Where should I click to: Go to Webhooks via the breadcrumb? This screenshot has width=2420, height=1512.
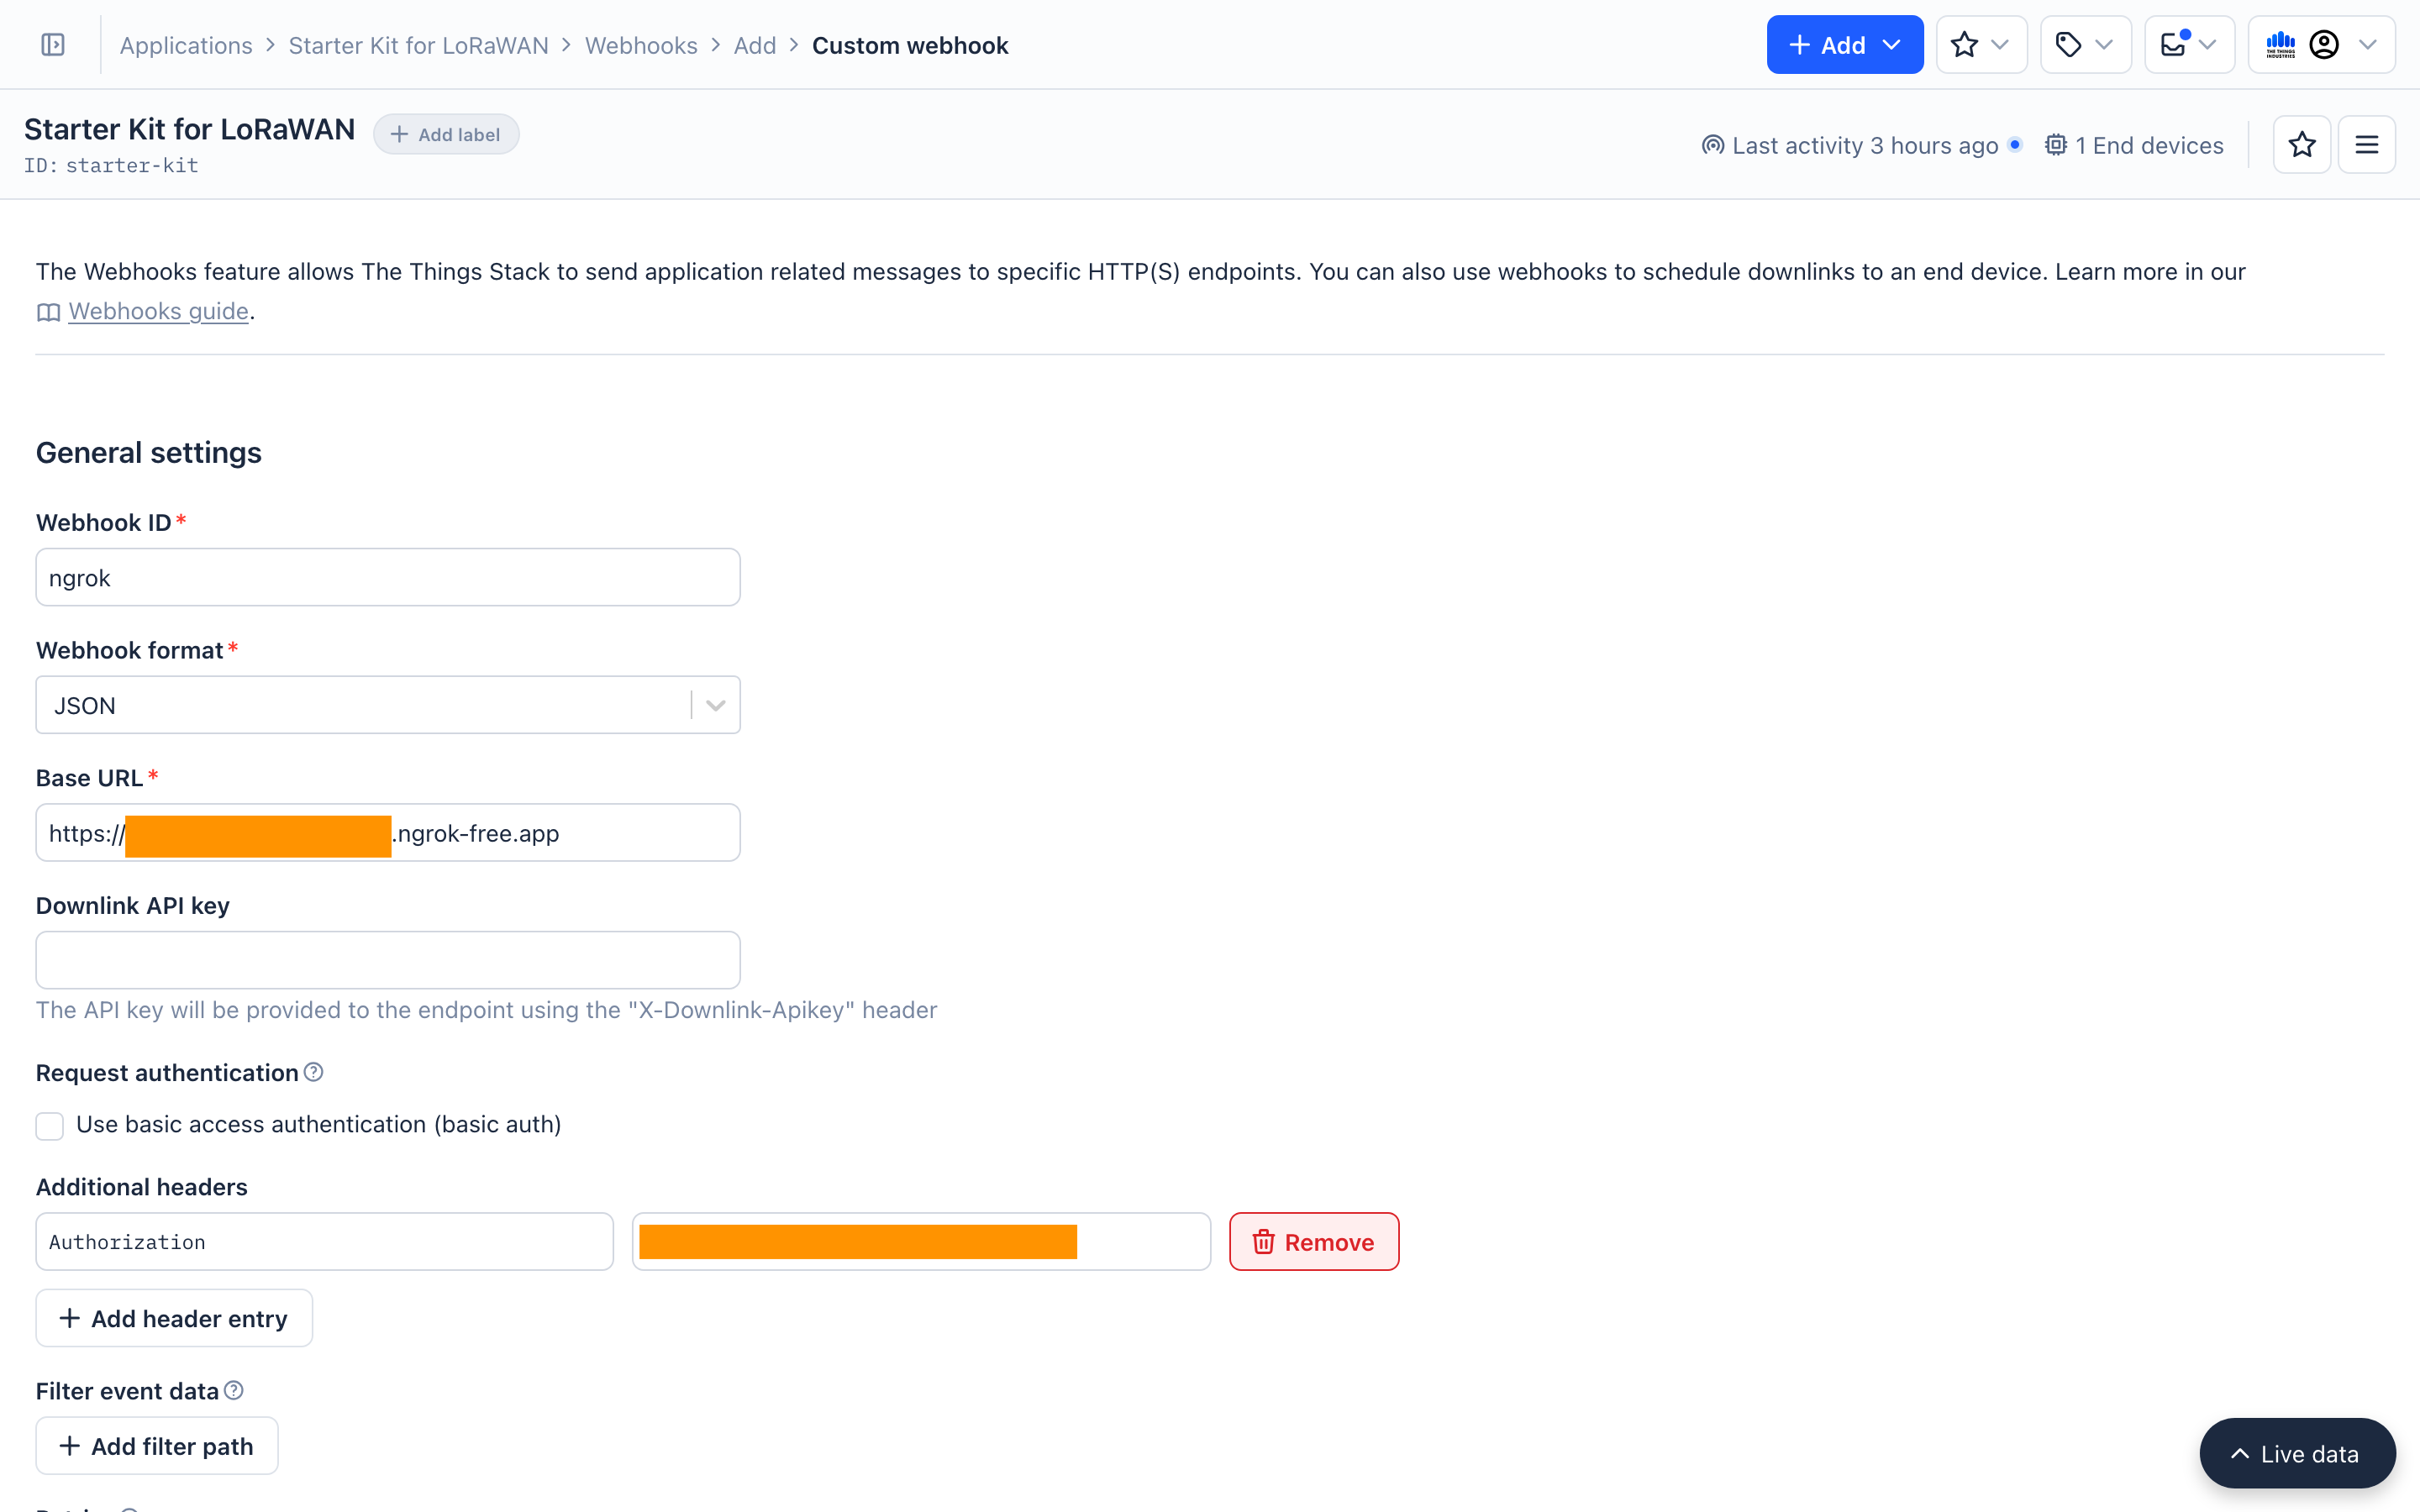click(641, 45)
